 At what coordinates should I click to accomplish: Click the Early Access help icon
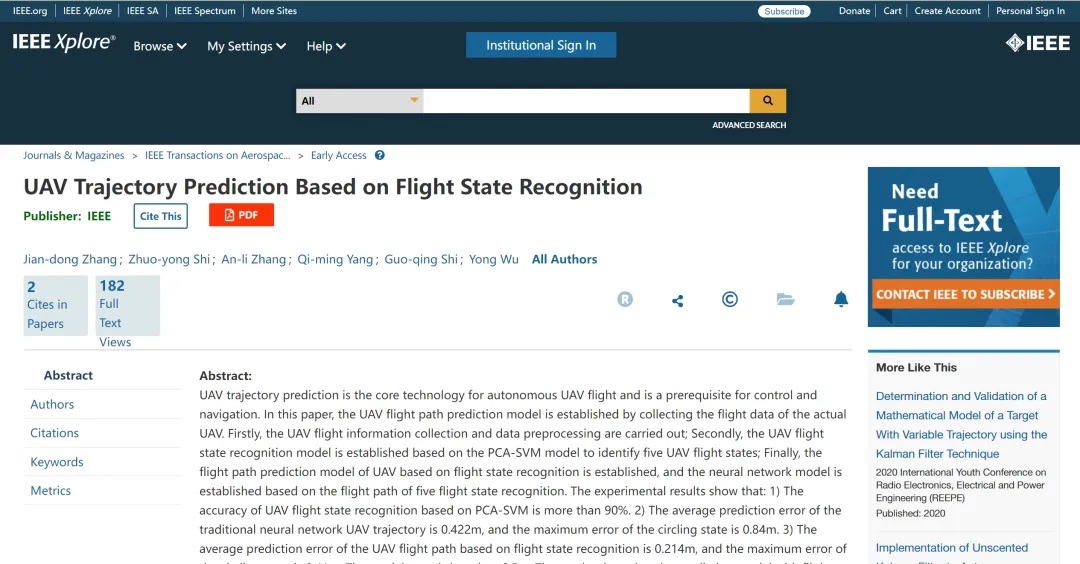coord(379,155)
